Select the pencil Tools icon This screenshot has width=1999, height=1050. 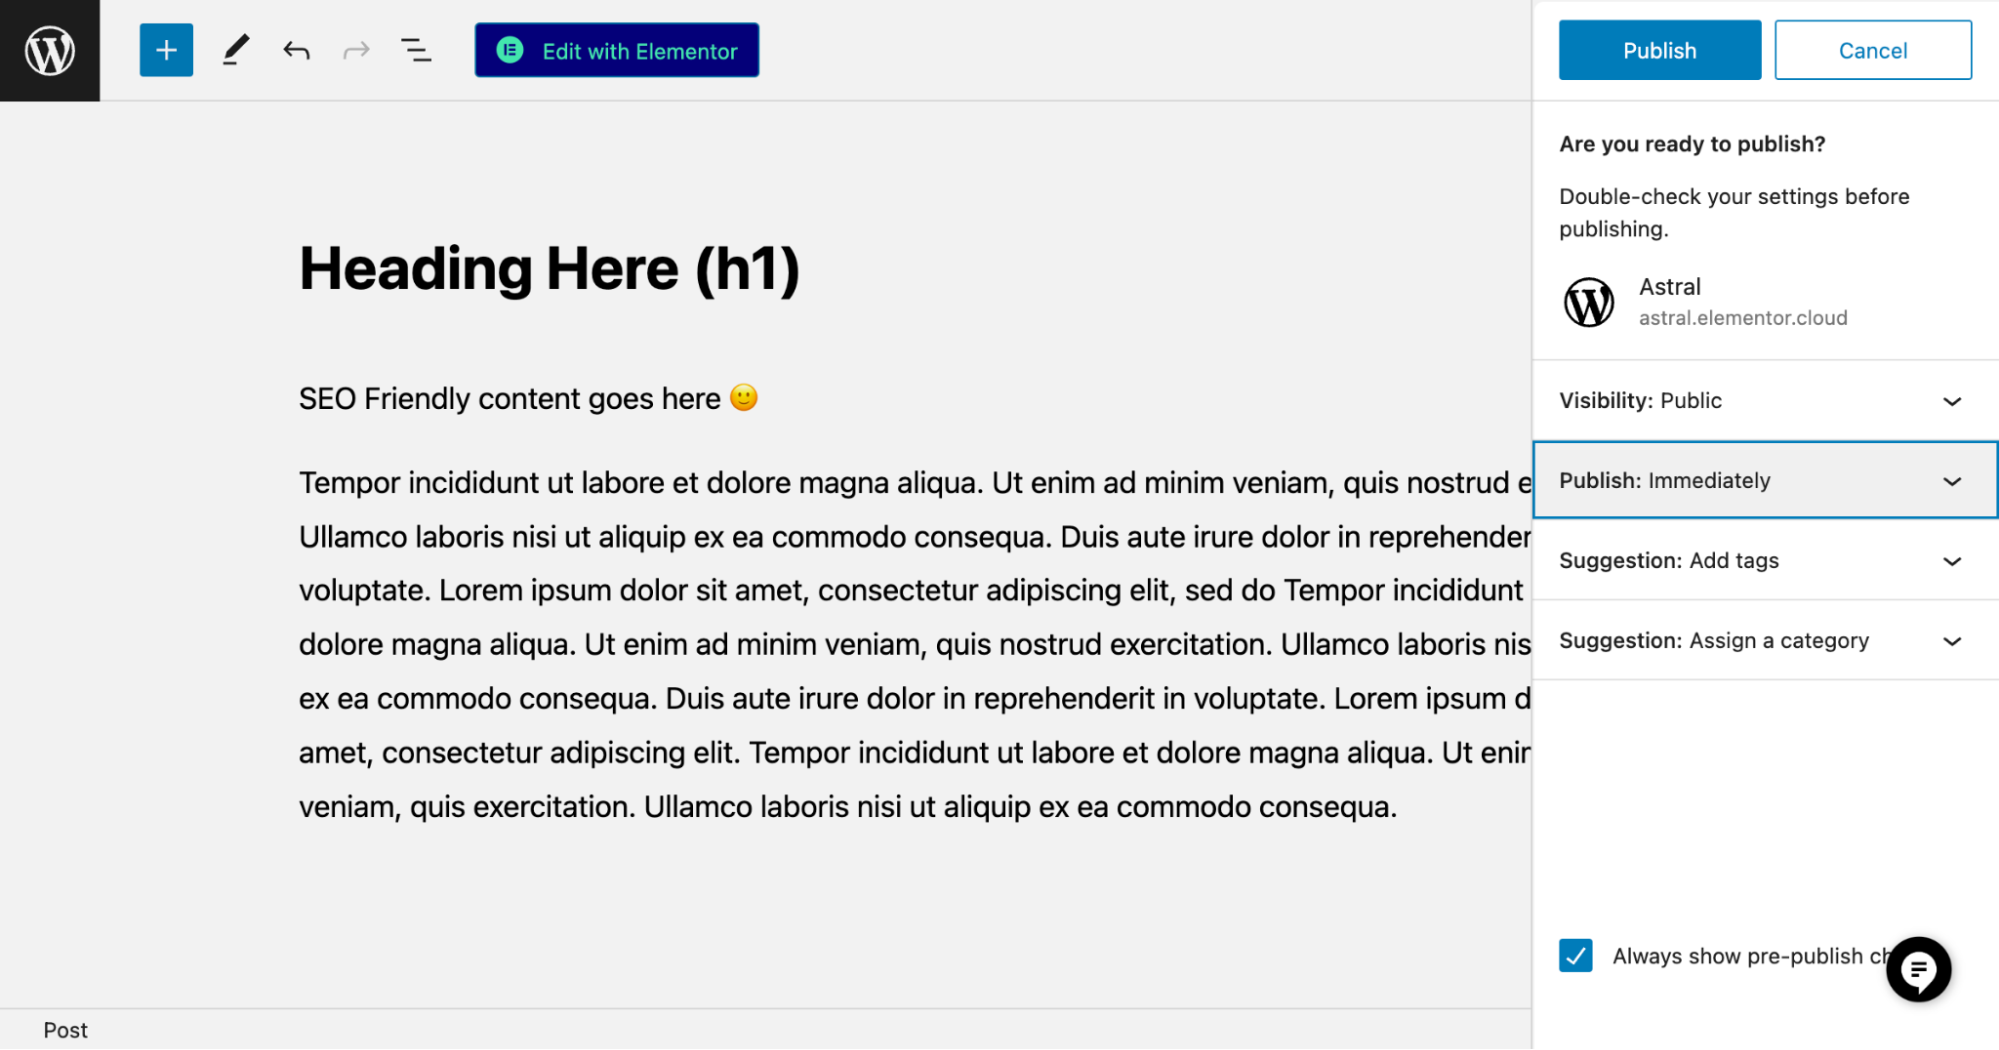click(235, 50)
